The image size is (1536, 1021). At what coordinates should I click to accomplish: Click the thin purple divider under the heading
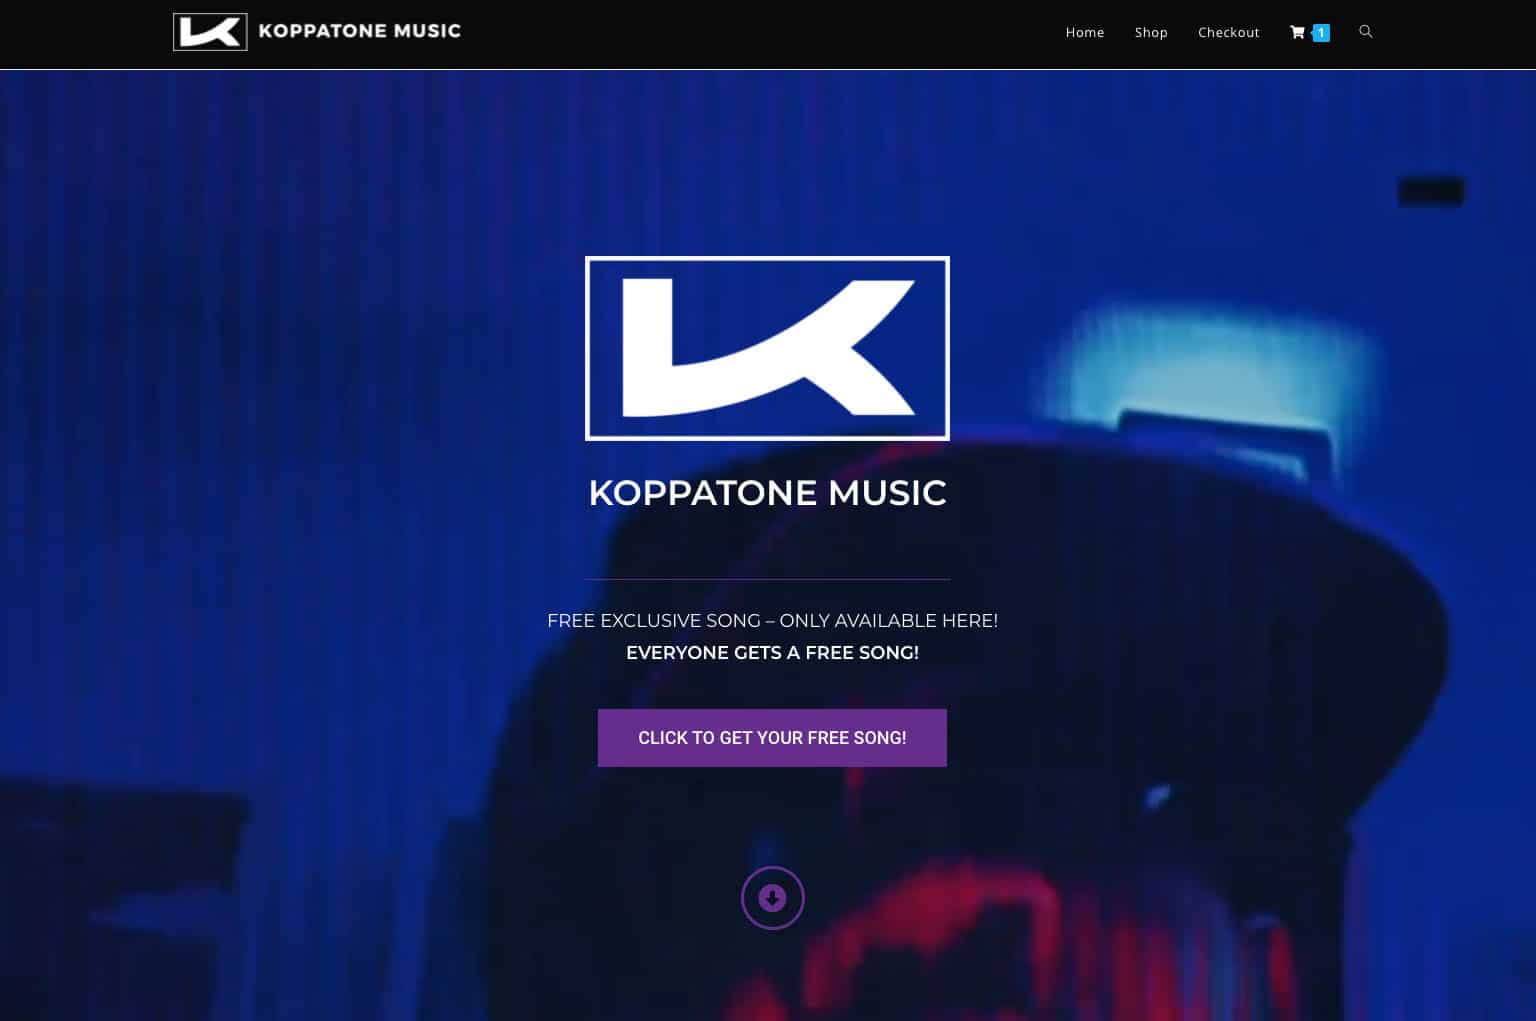coord(767,579)
